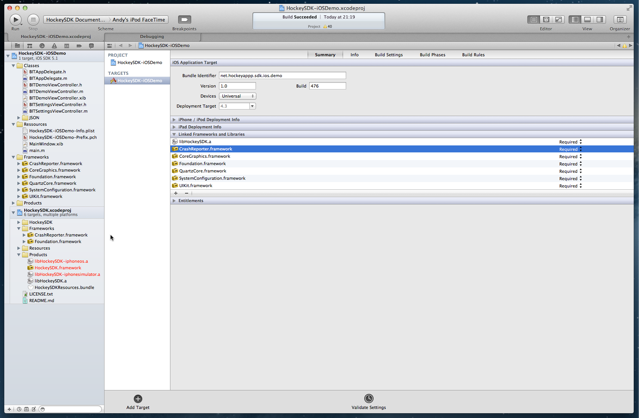The width and height of the screenshot is (639, 418).
Task: Open the Build Phases tab
Action: [432, 55]
